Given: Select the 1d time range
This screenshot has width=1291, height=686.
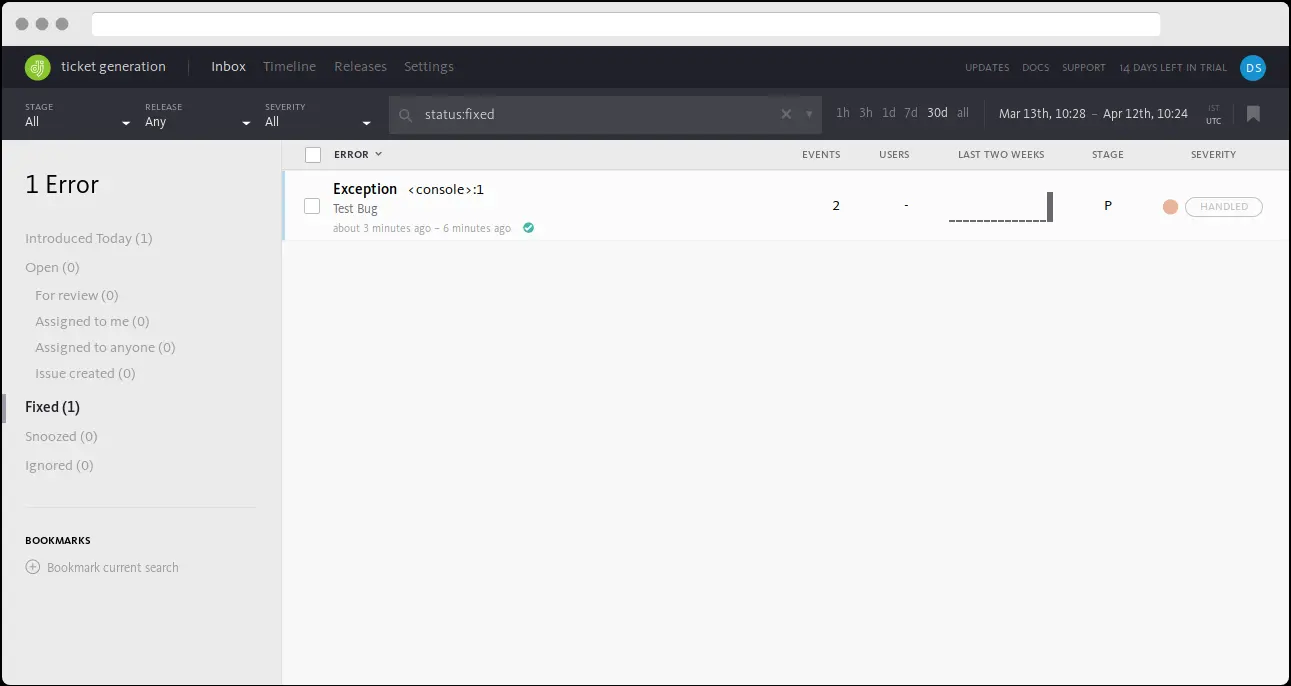Looking at the screenshot, I should pos(889,113).
